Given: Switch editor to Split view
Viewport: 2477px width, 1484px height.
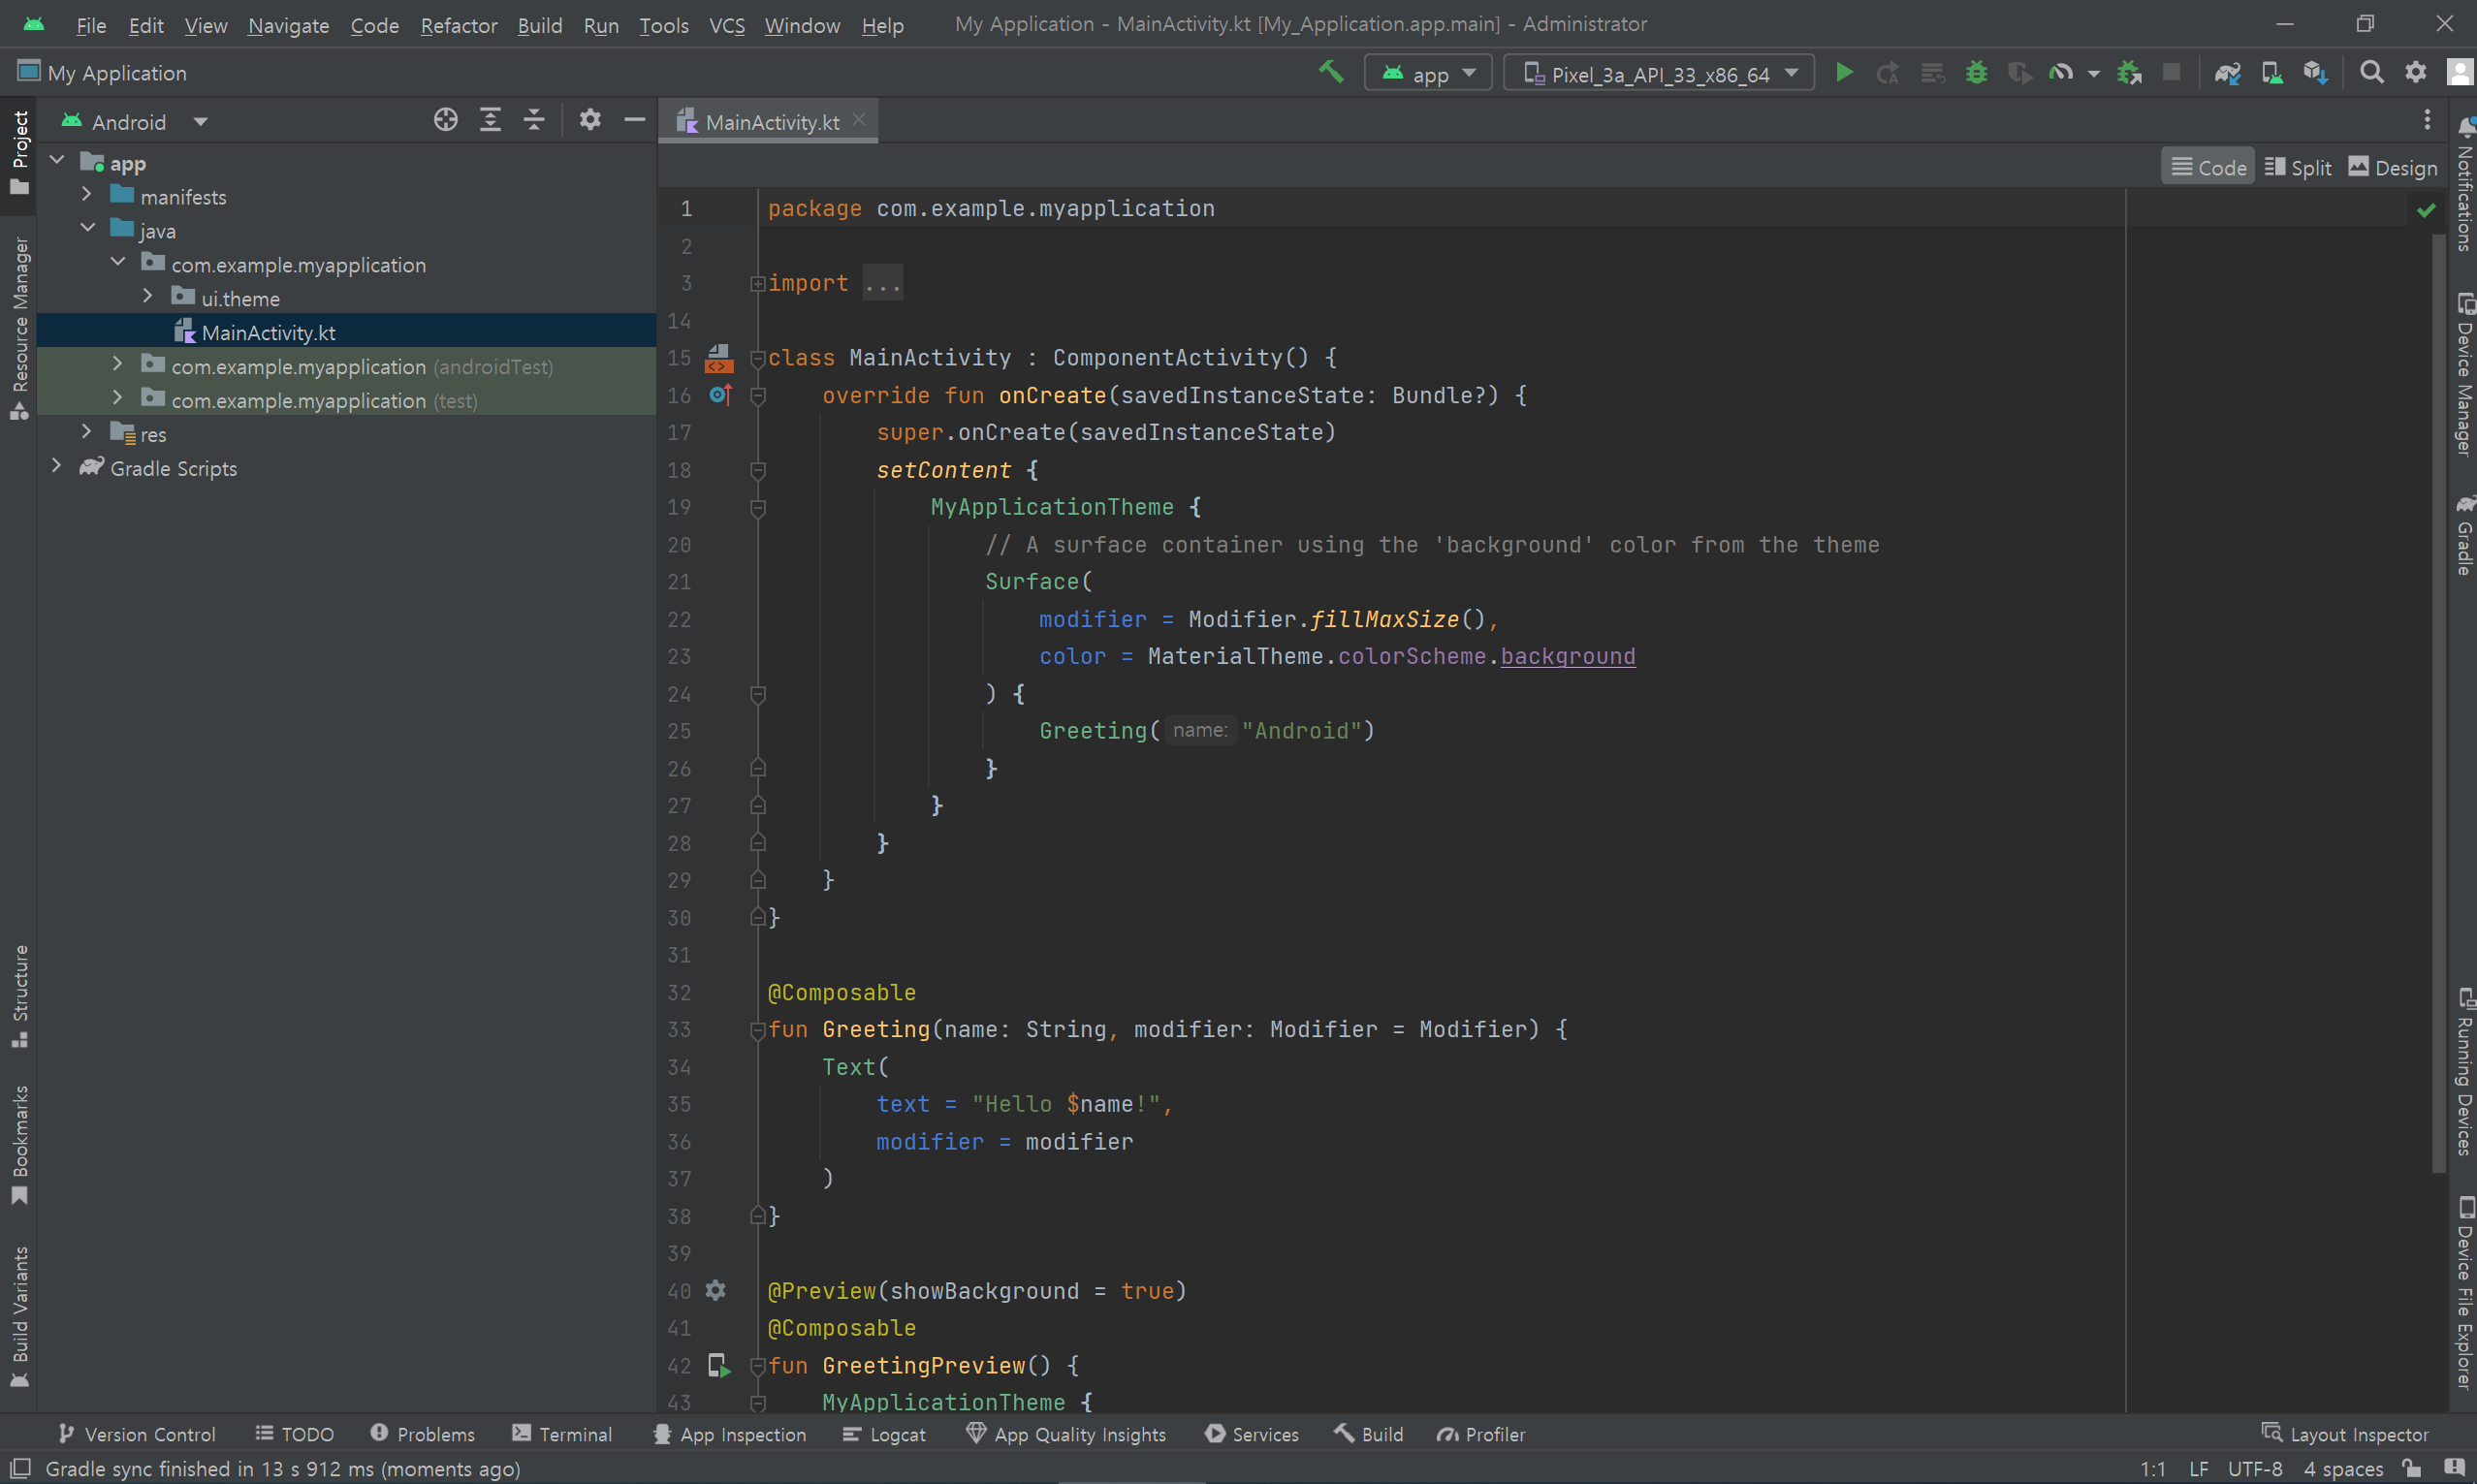Looking at the screenshot, I should pyautogui.click(x=2298, y=168).
